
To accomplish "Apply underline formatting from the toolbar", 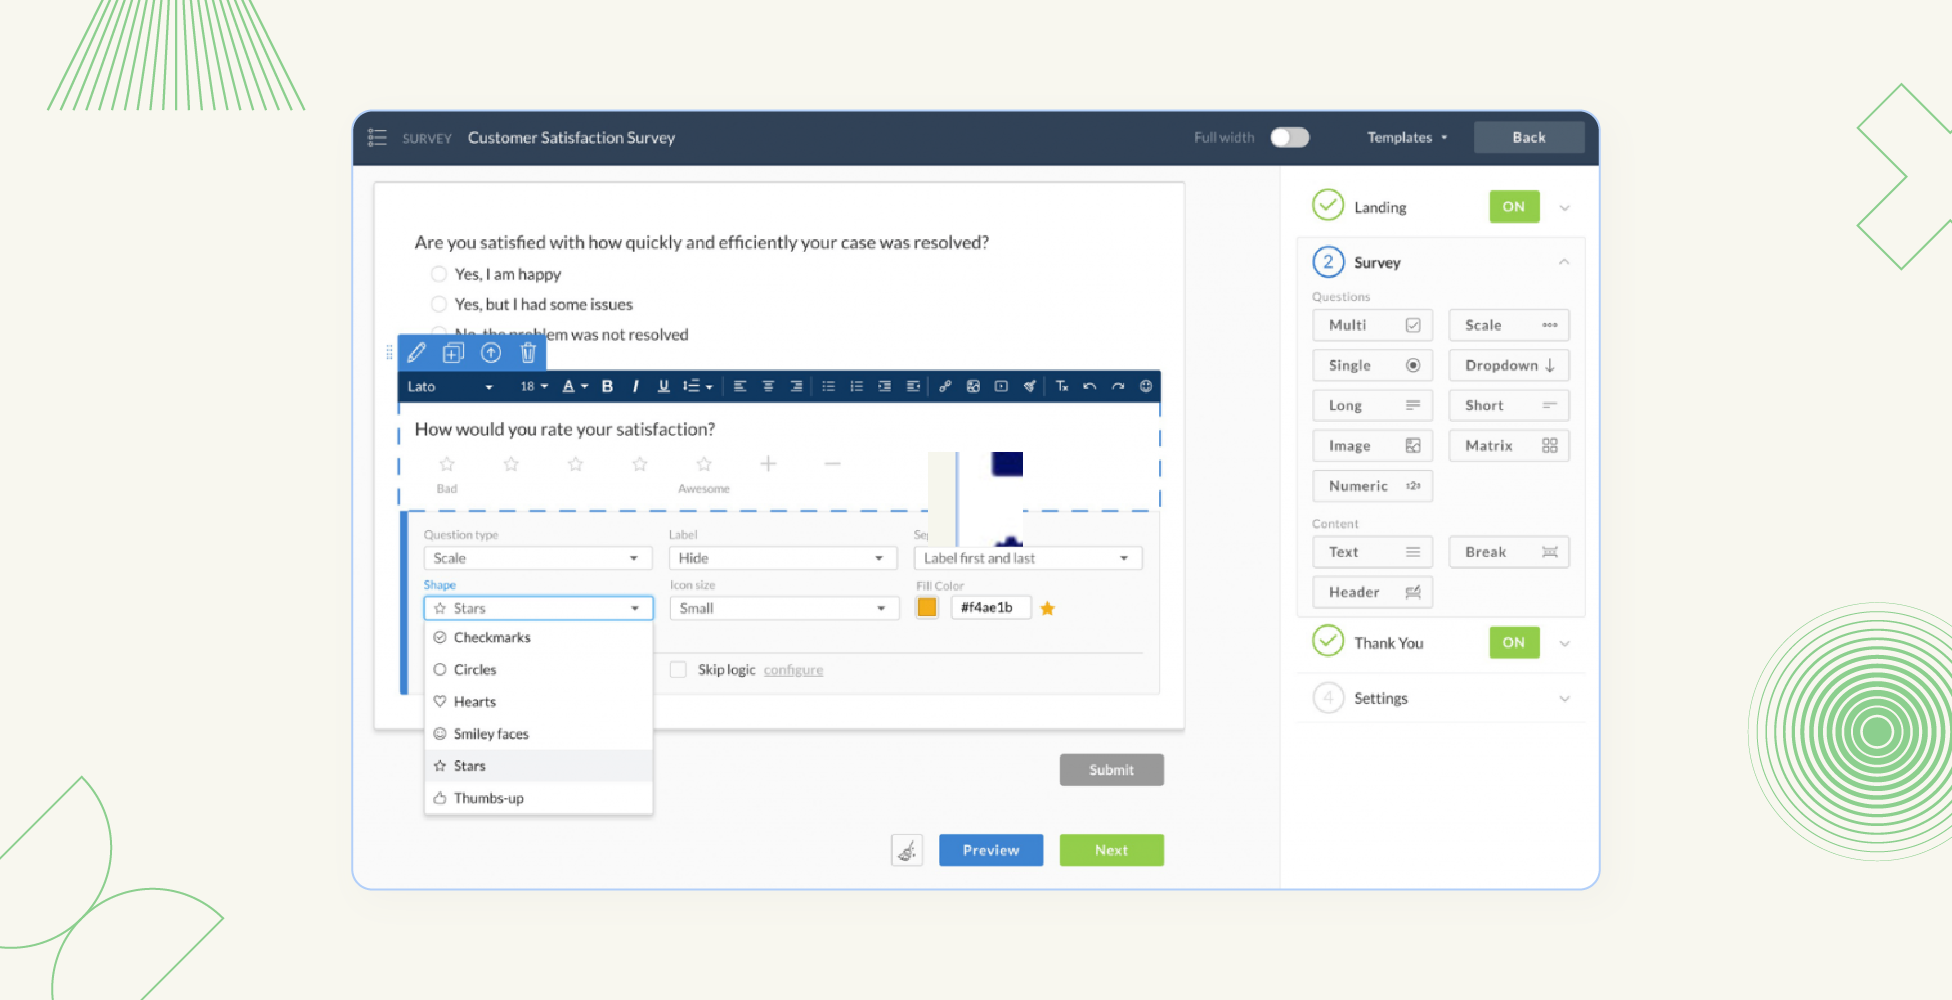I will coord(663,387).
